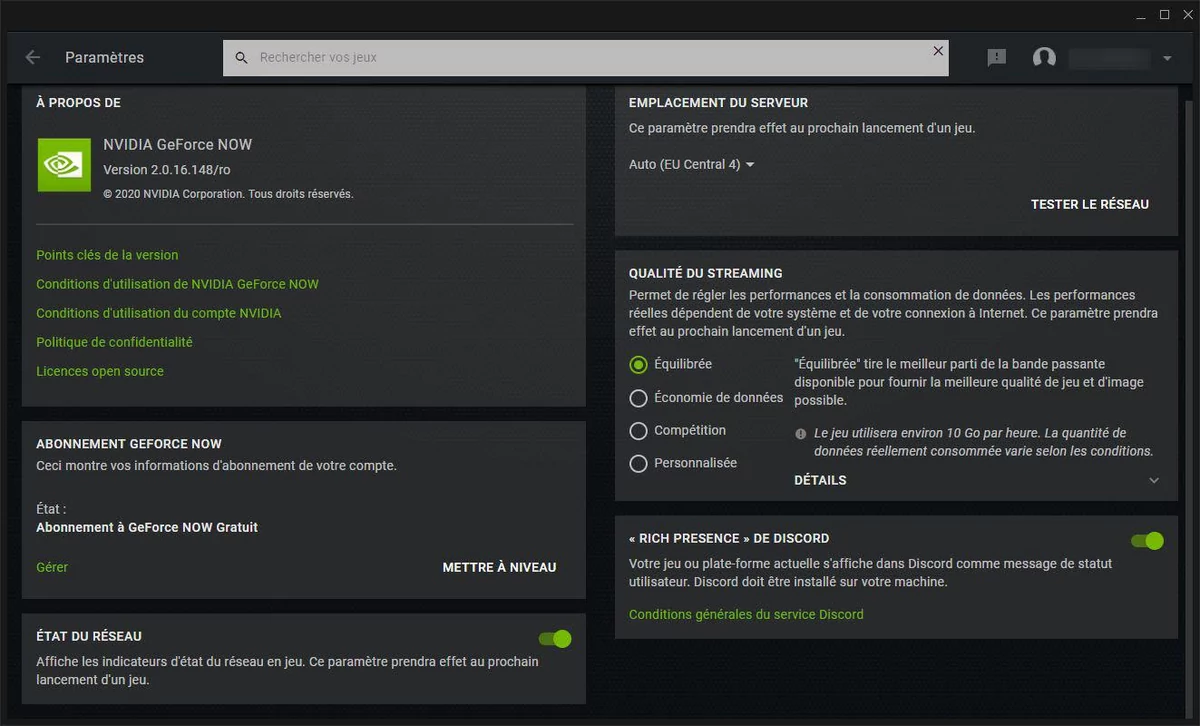Image resolution: width=1200 pixels, height=726 pixels.
Task: Select the Compétition streaming quality
Action: tap(638, 430)
